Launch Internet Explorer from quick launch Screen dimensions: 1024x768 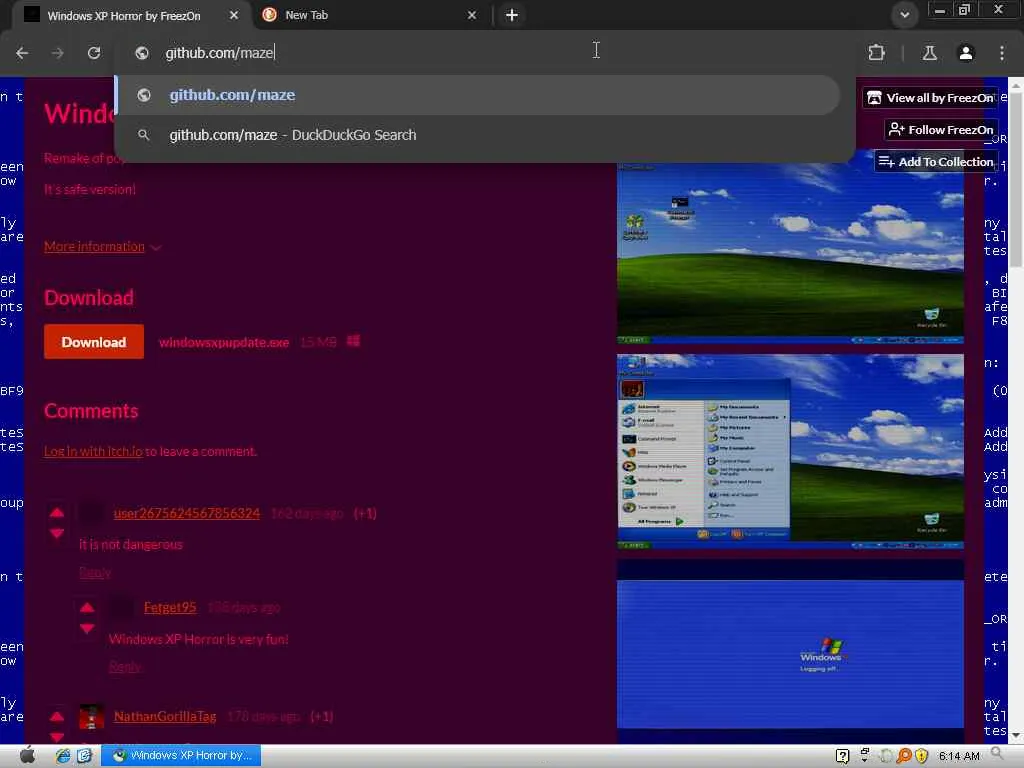[x=63, y=756]
